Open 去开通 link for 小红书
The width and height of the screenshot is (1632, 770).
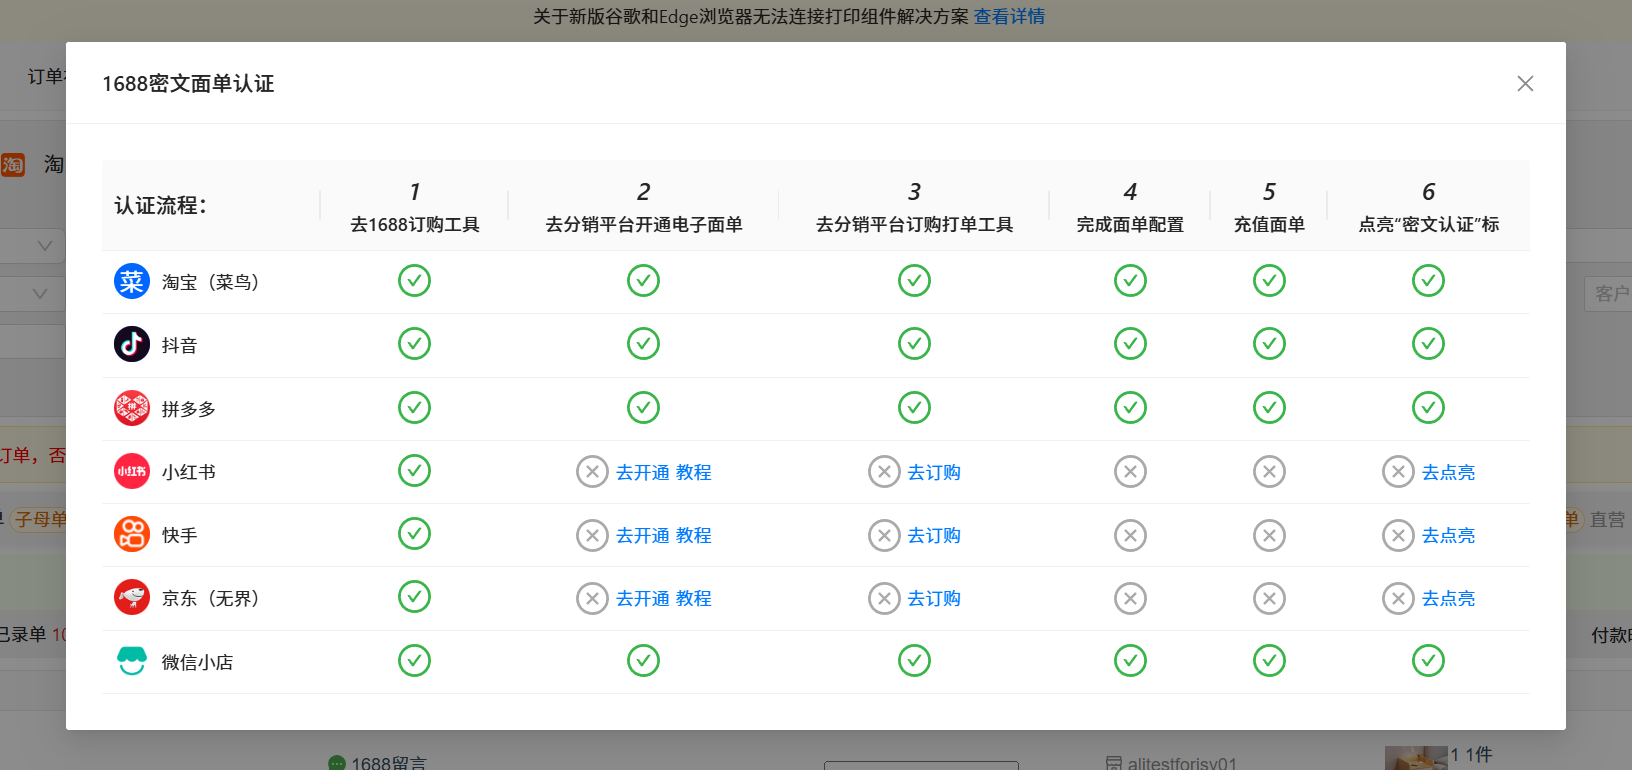[642, 472]
